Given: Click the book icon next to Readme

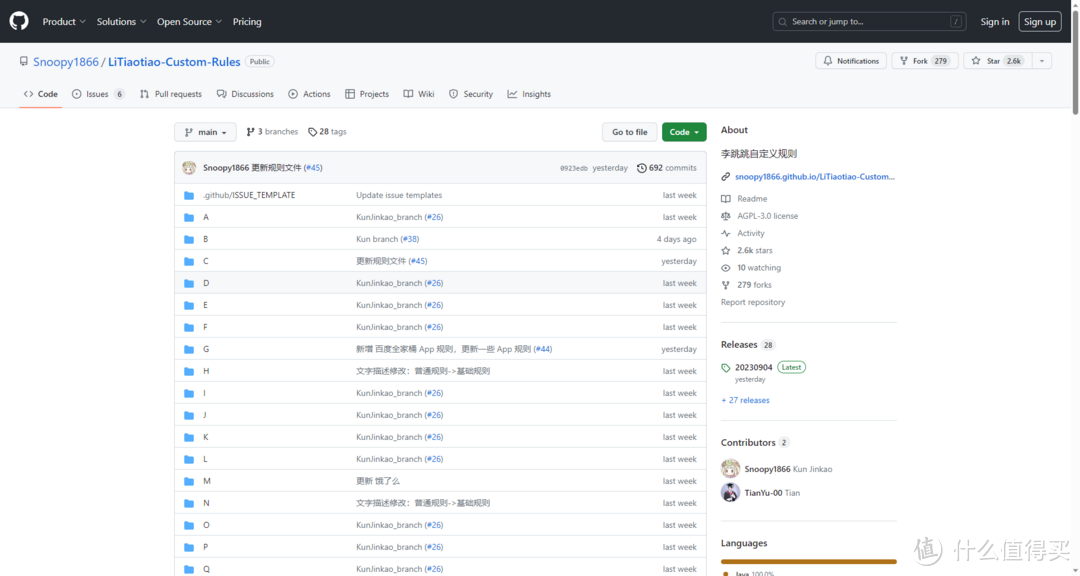Looking at the screenshot, I should click(725, 198).
